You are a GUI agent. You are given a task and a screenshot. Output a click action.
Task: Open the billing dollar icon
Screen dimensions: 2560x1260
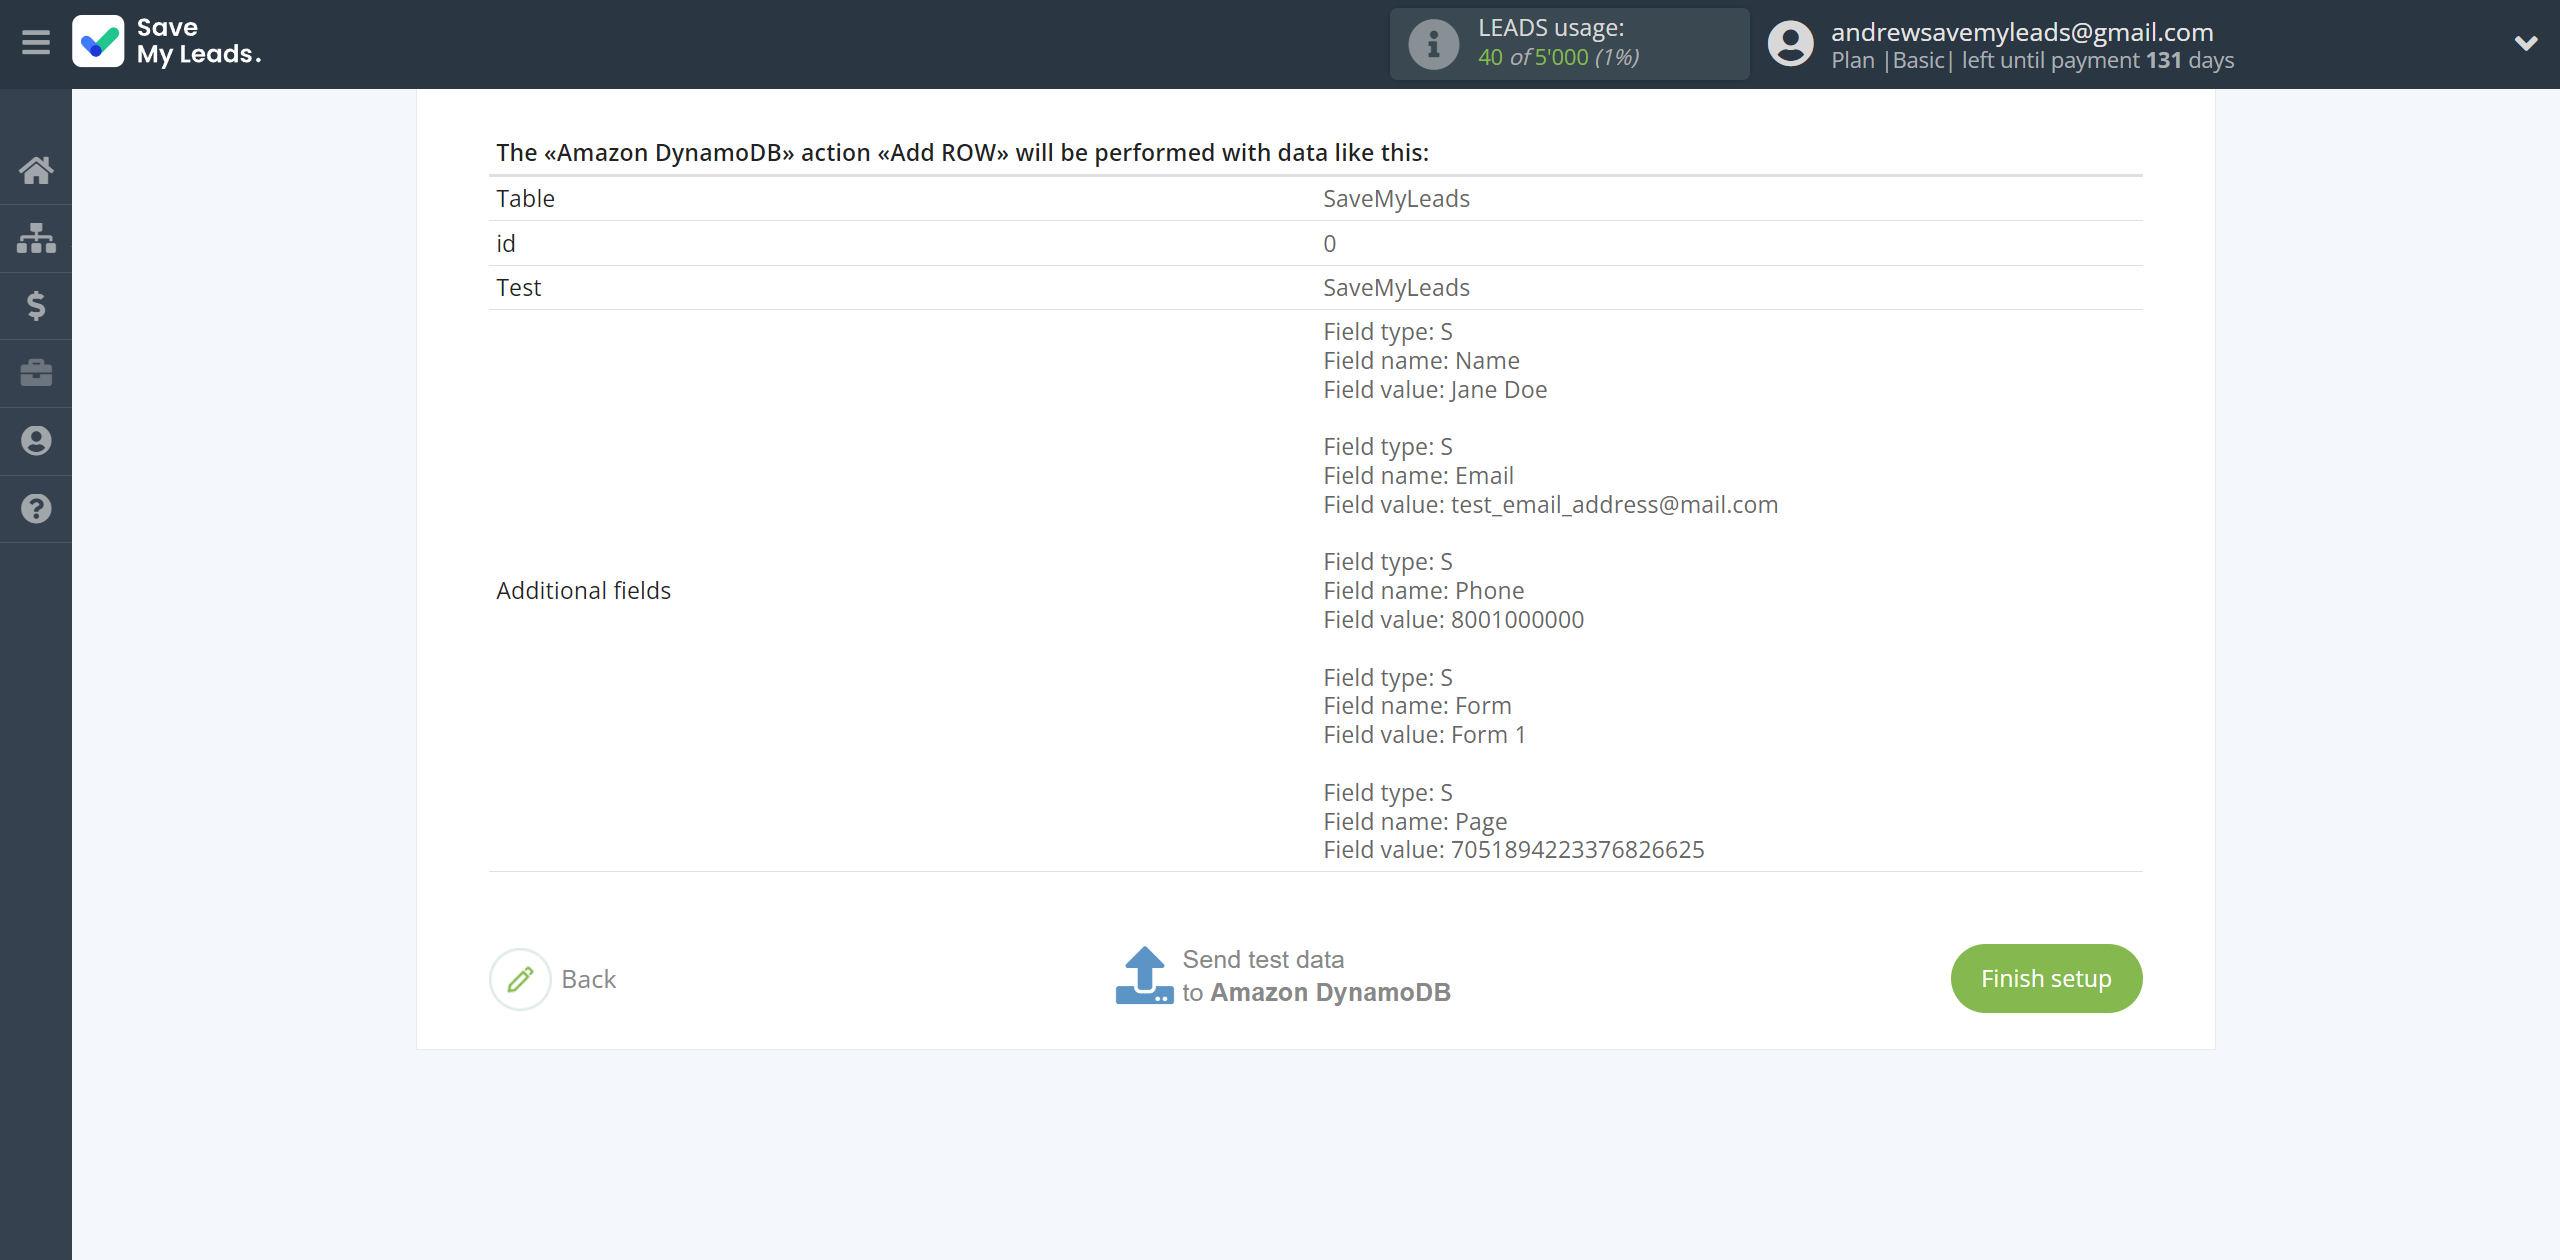[x=36, y=306]
